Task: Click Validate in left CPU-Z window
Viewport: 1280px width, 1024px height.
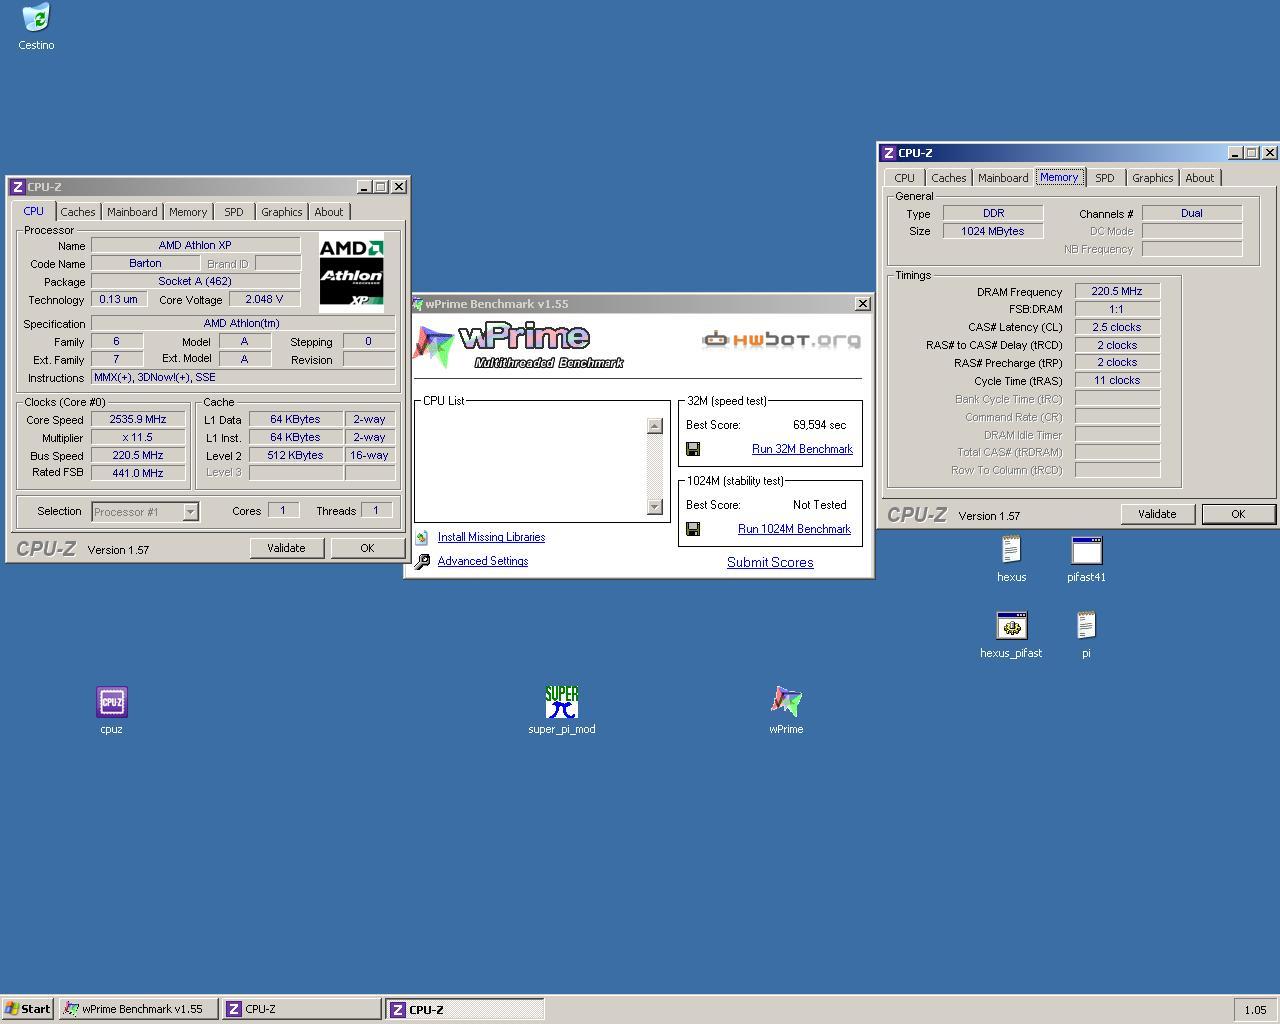Action: click(286, 548)
